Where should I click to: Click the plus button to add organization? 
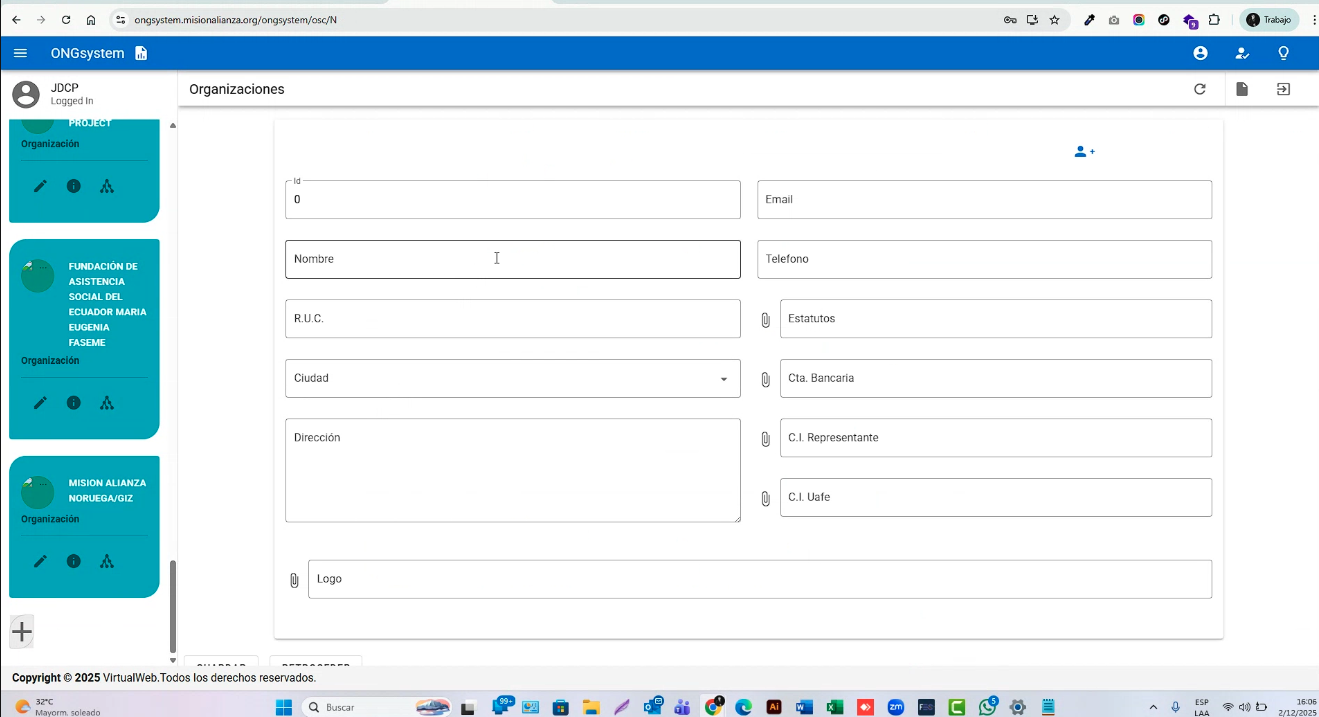point(22,631)
